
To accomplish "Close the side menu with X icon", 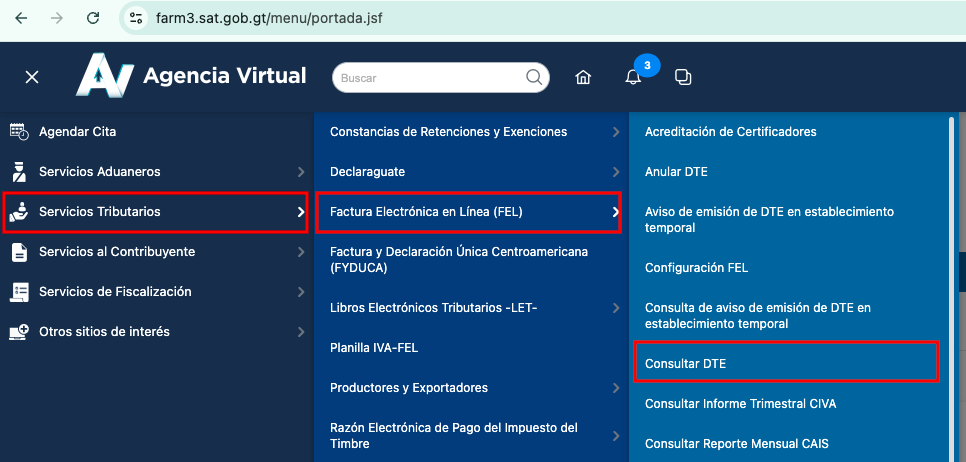I will point(32,77).
